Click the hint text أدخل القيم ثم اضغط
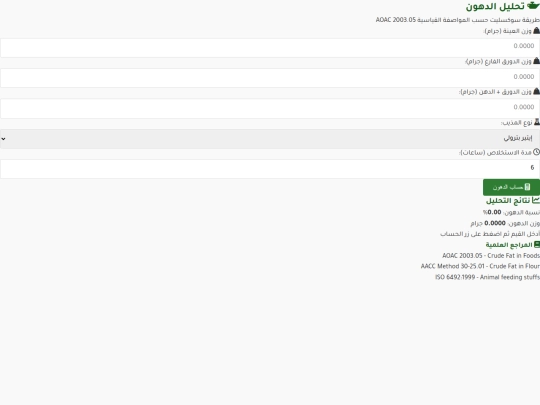 (490, 234)
